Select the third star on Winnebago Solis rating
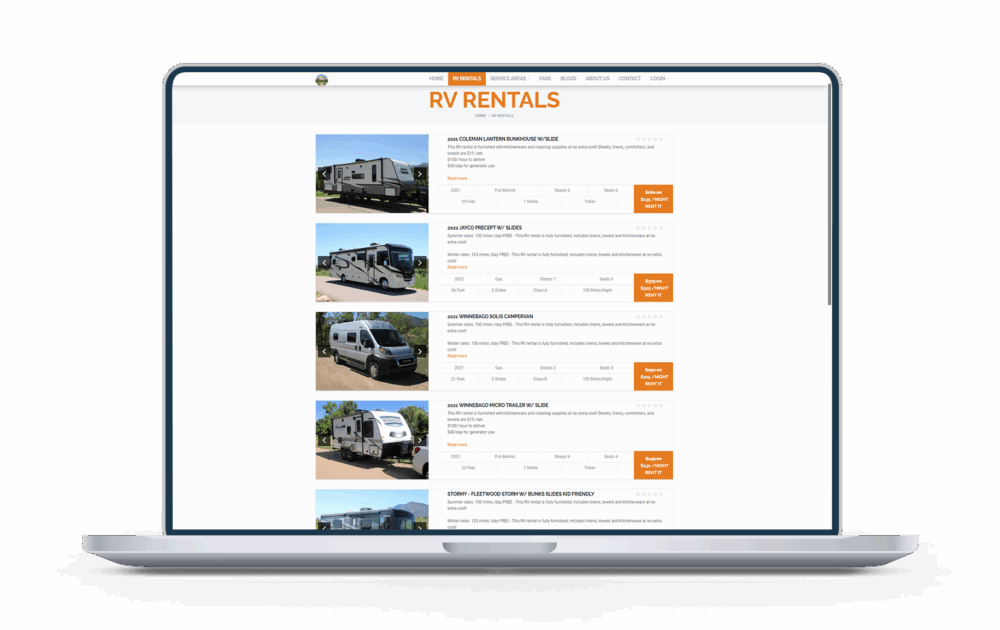The height and width of the screenshot is (630, 1000). [648, 316]
